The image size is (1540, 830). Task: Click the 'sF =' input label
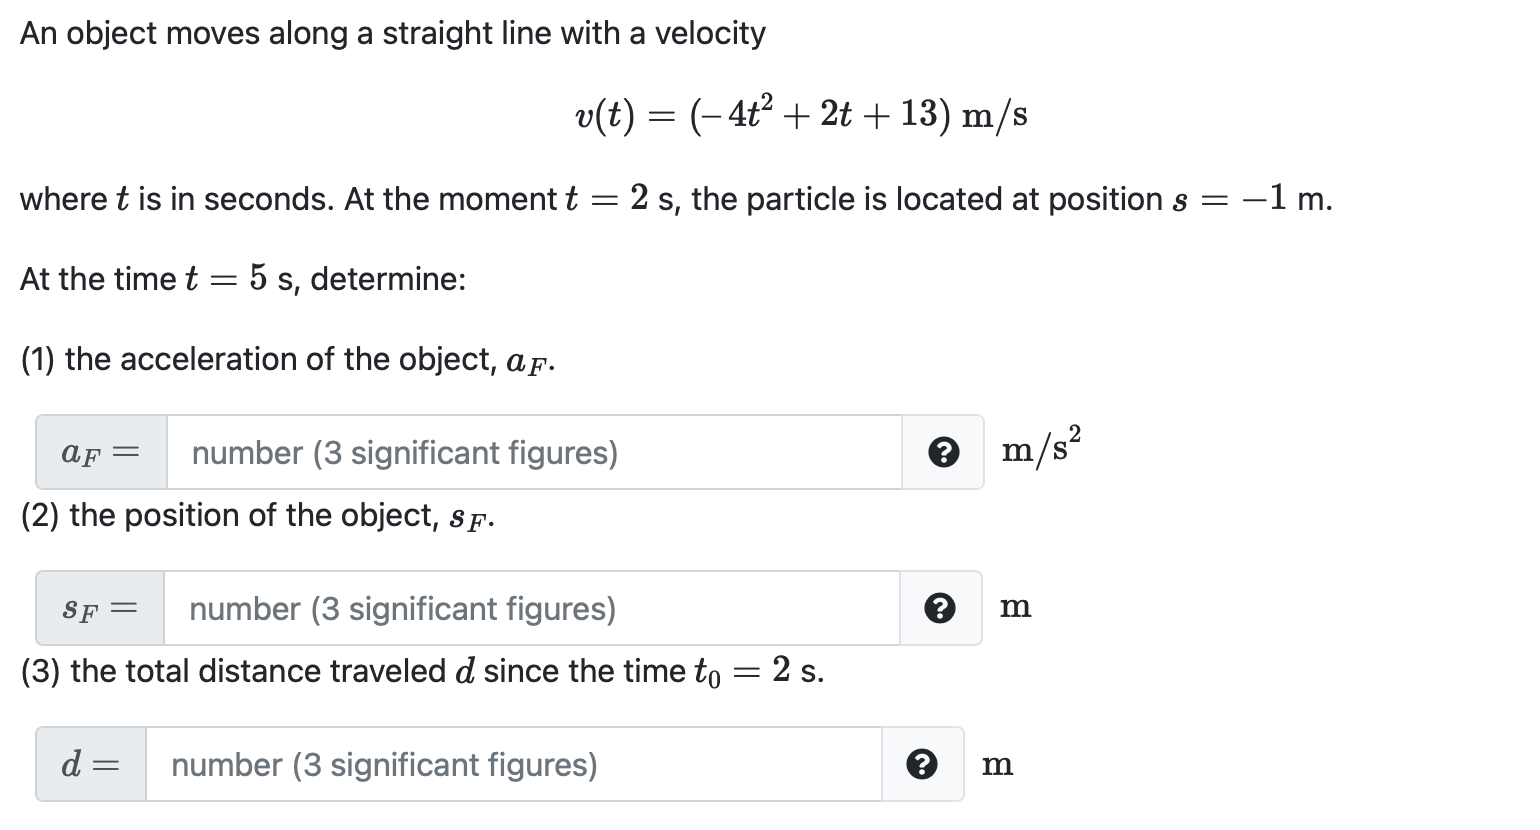click(x=100, y=609)
